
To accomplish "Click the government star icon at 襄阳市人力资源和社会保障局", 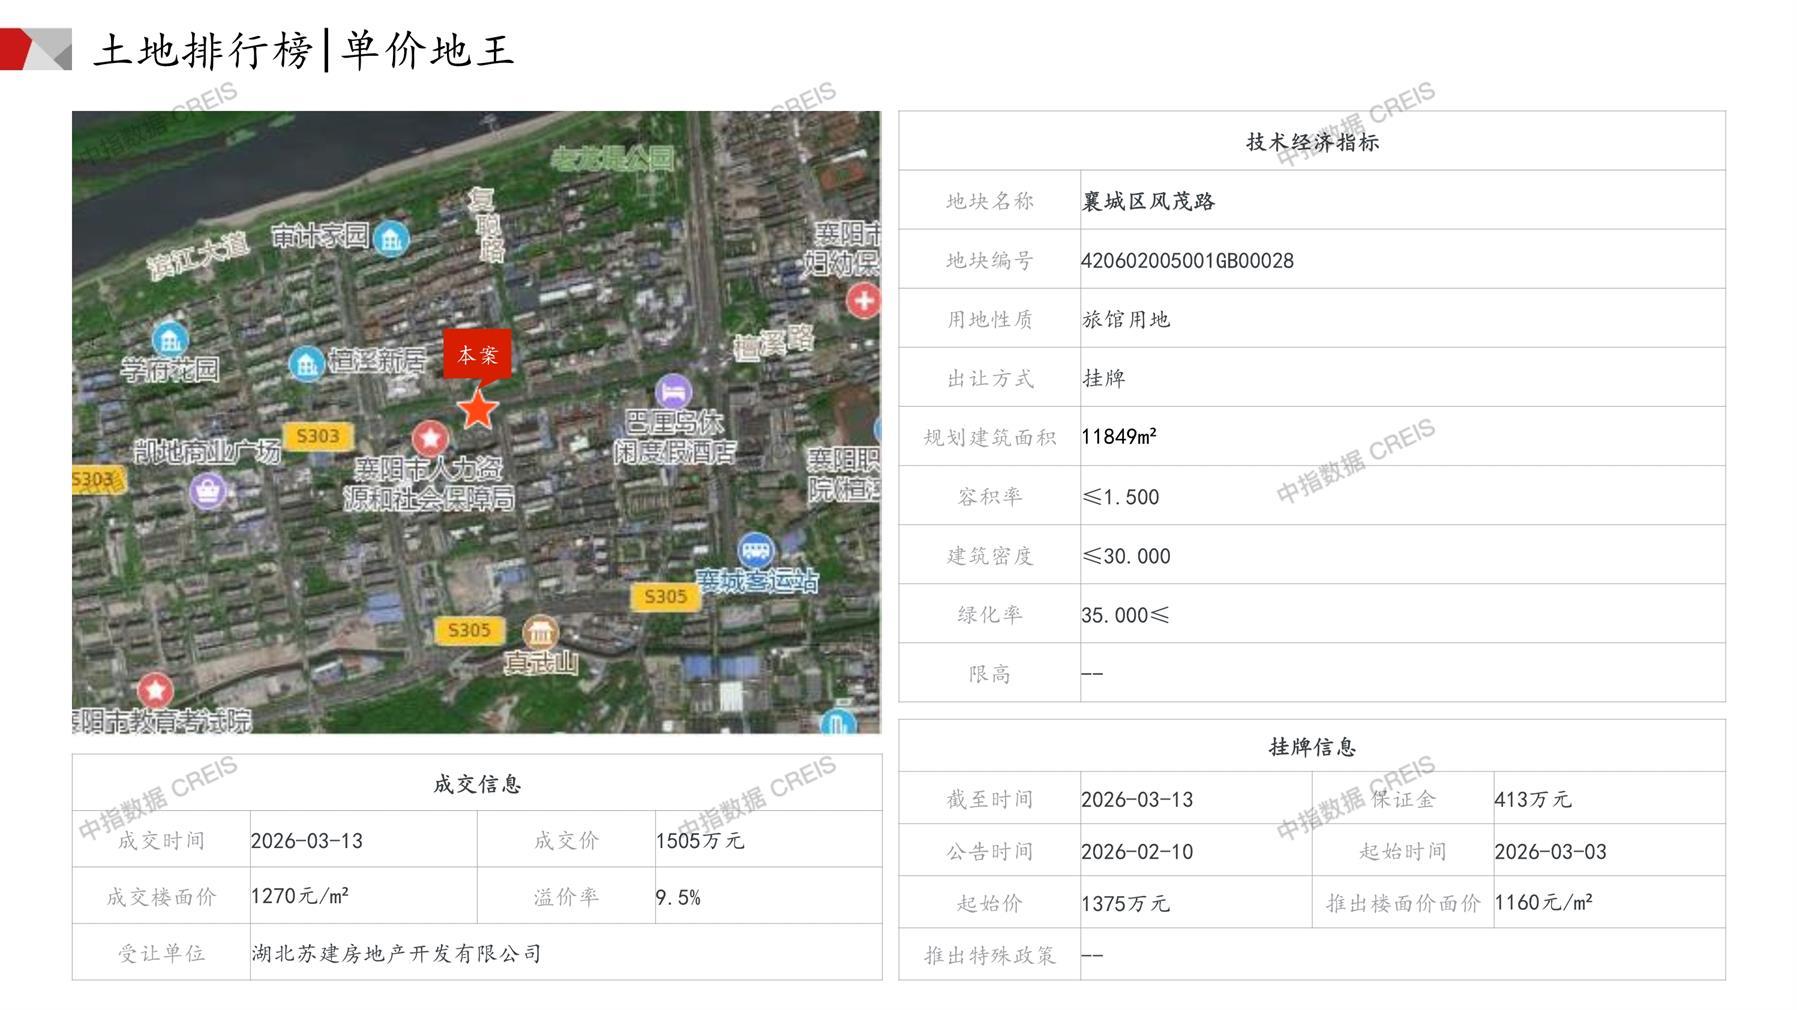I will [430, 438].
